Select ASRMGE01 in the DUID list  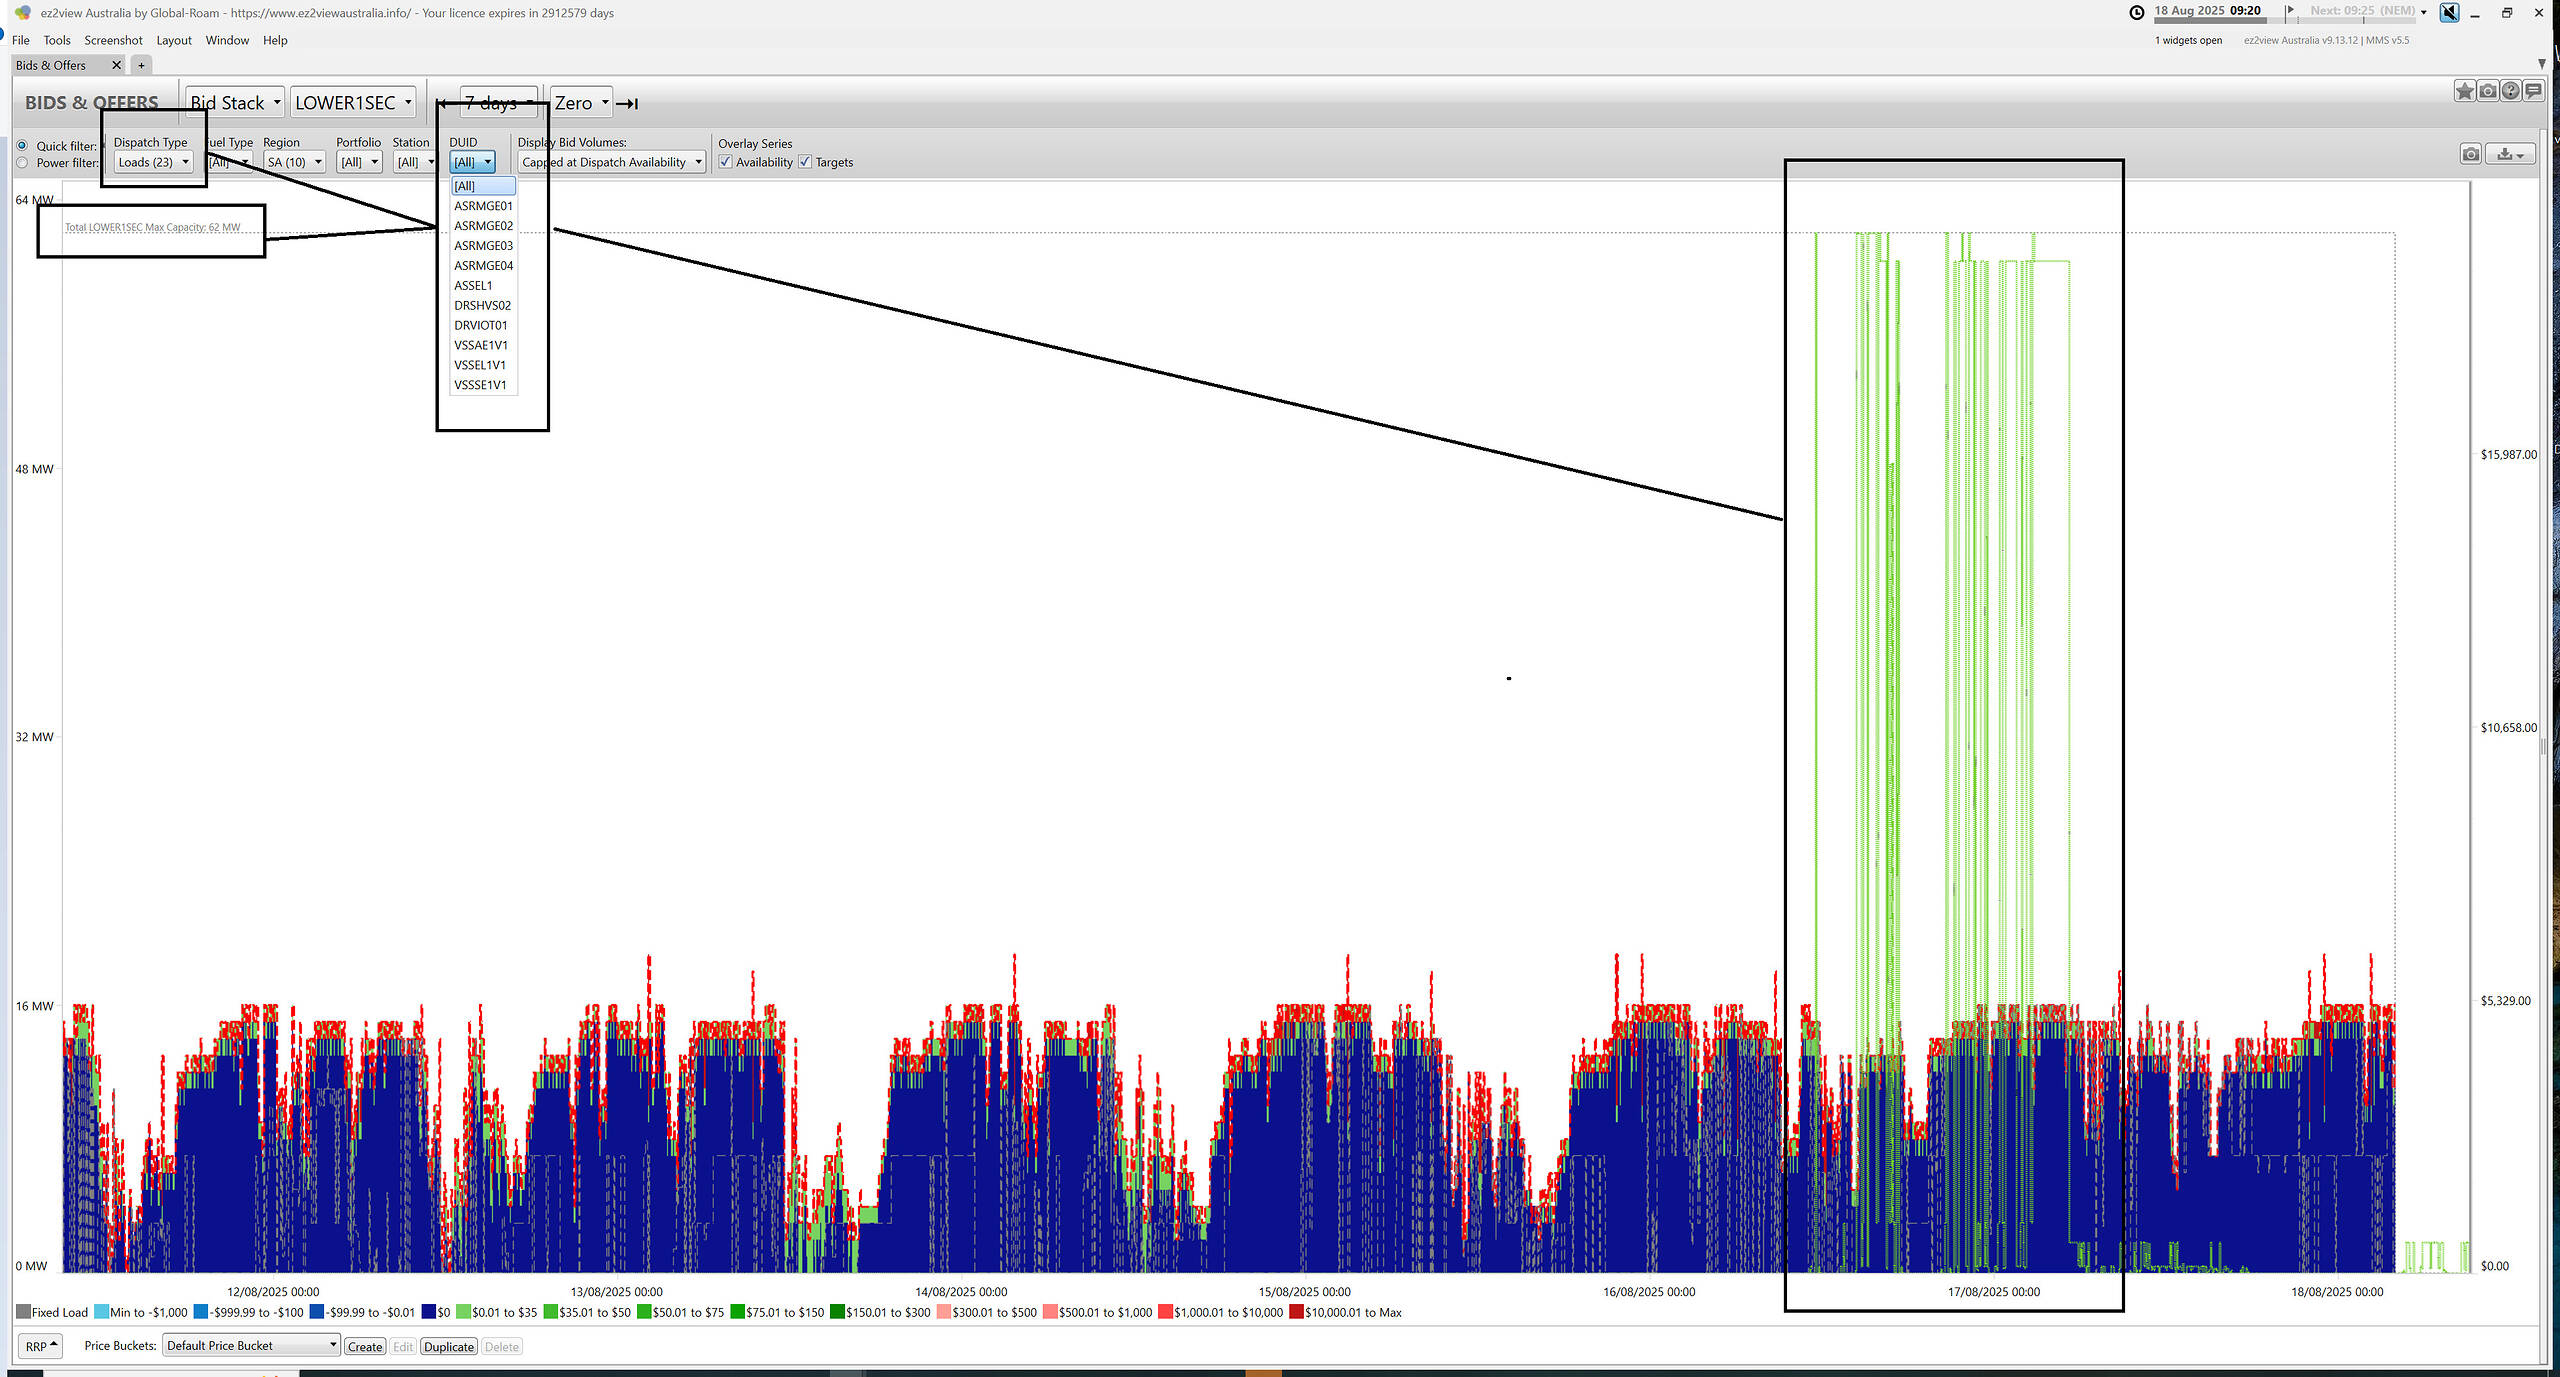click(x=483, y=206)
